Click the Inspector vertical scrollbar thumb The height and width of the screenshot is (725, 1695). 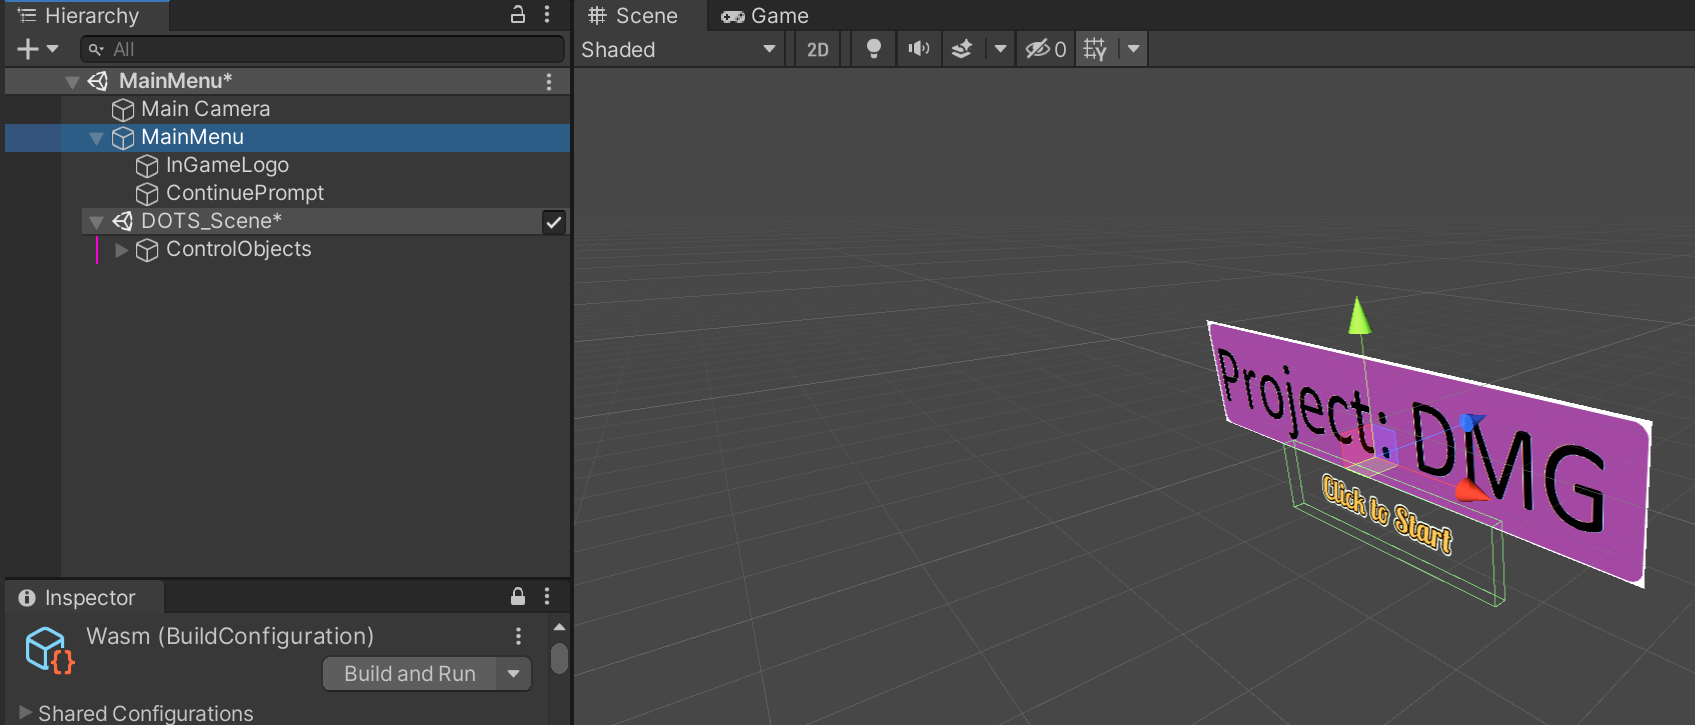point(560,658)
